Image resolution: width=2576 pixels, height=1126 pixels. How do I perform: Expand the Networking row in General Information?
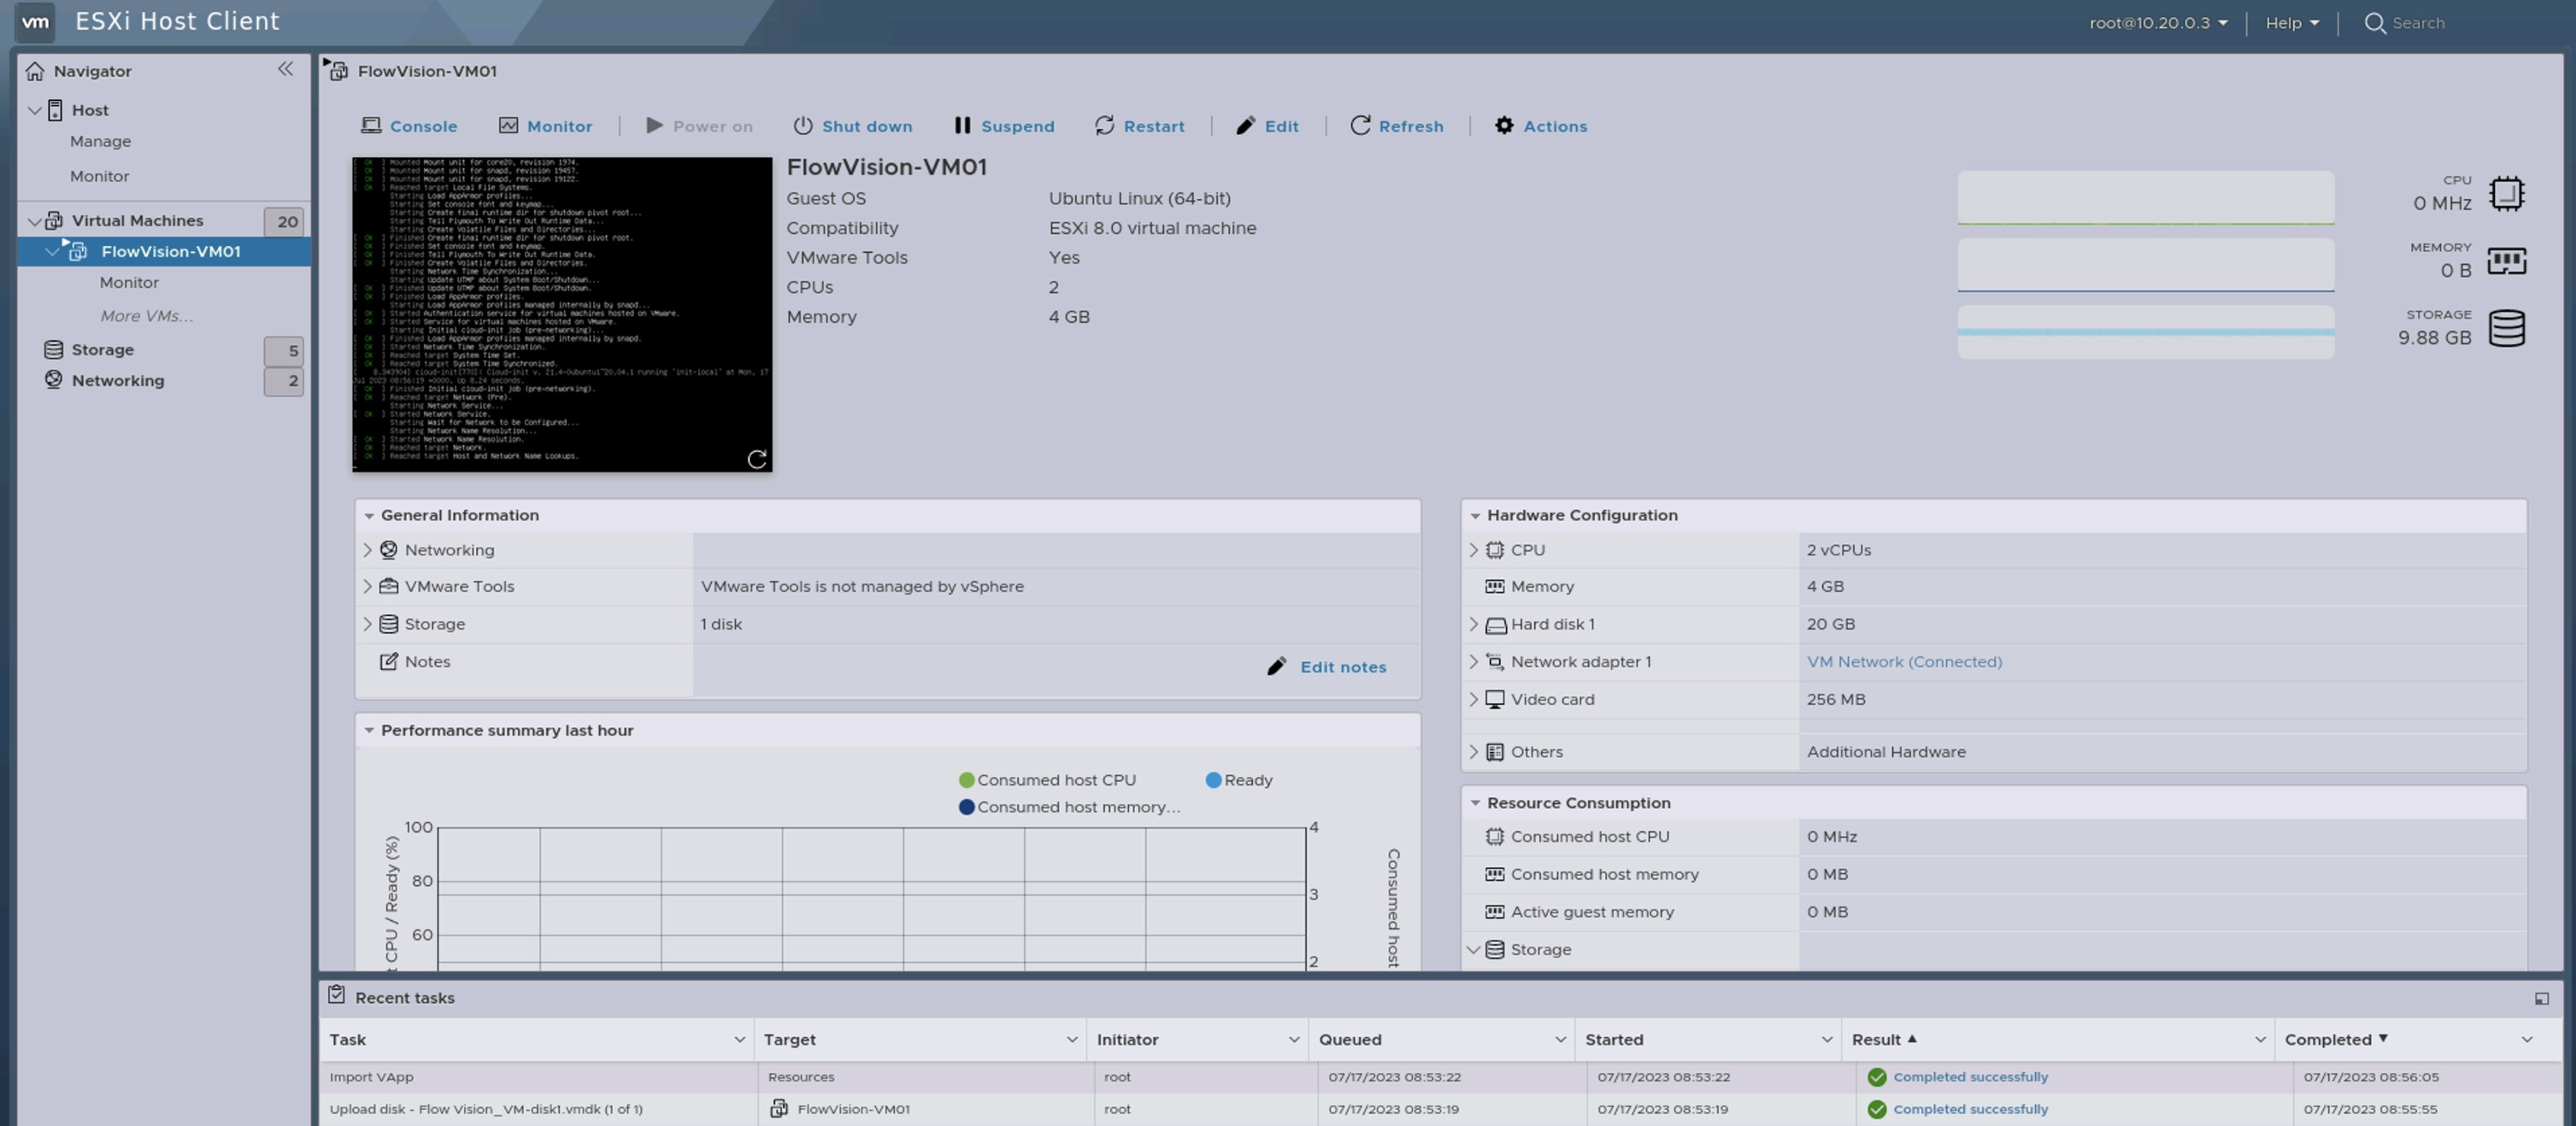coord(367,550)
